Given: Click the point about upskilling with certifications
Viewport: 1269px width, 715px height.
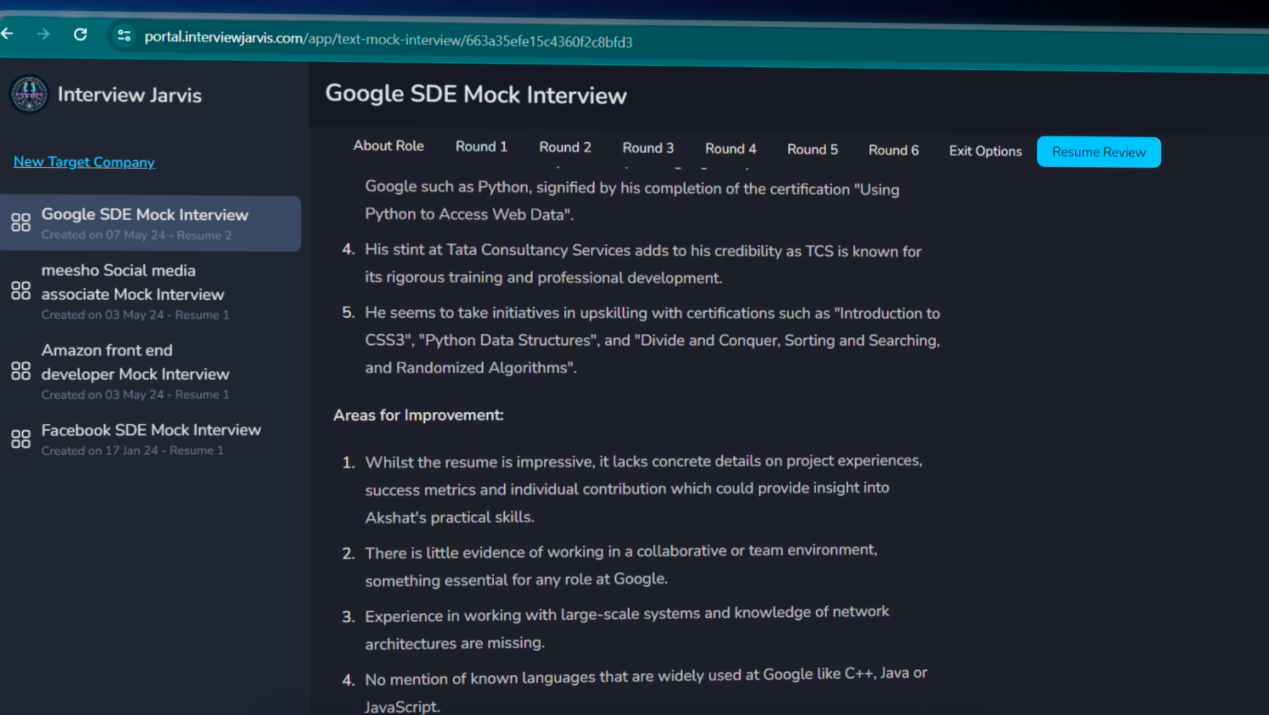Looking at the screenshot, I should [652, 340].
